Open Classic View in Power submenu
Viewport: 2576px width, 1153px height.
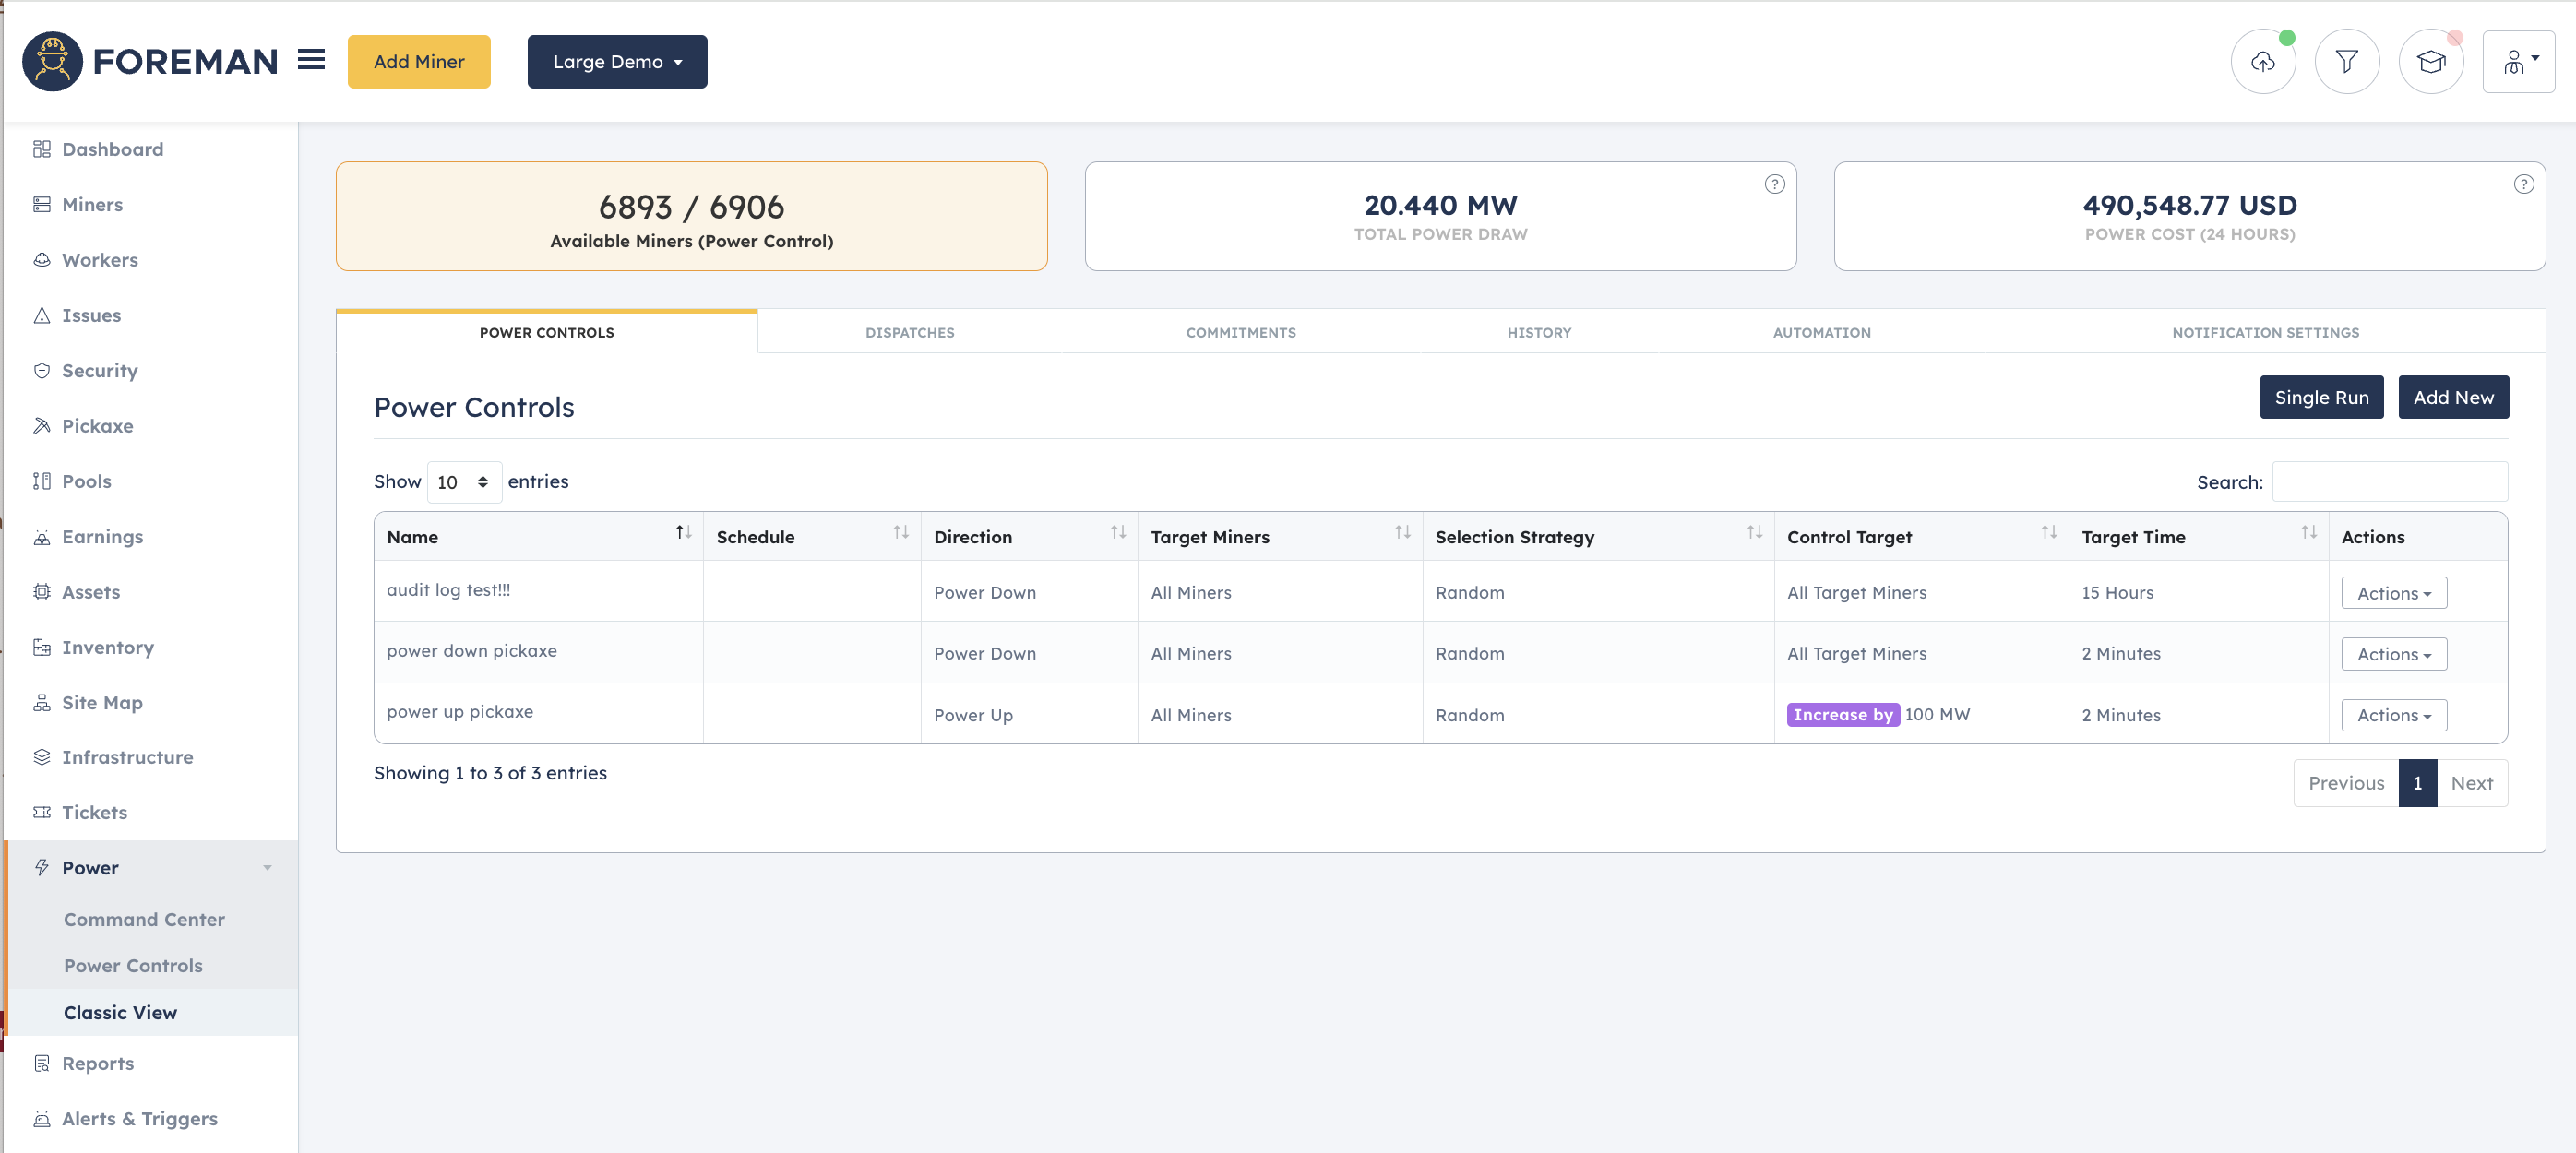(120, 1013)
